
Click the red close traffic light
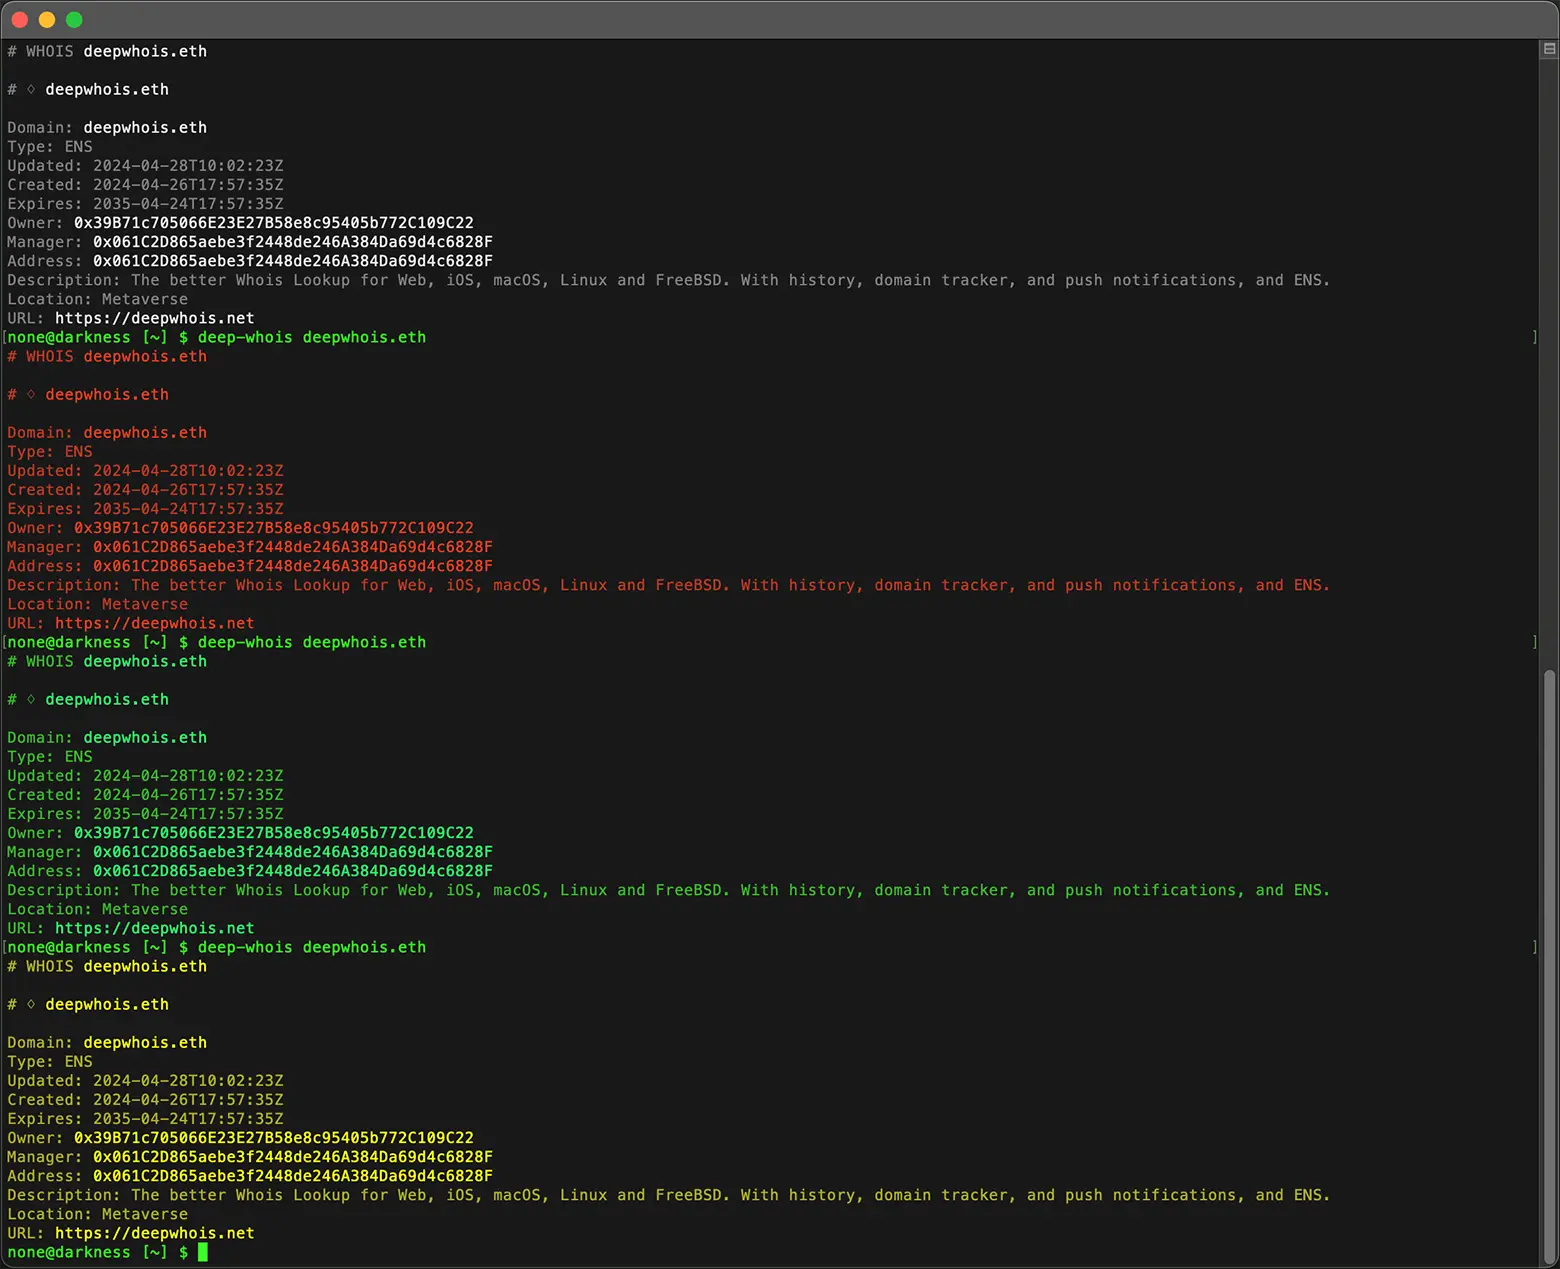(x=19, y=19)
